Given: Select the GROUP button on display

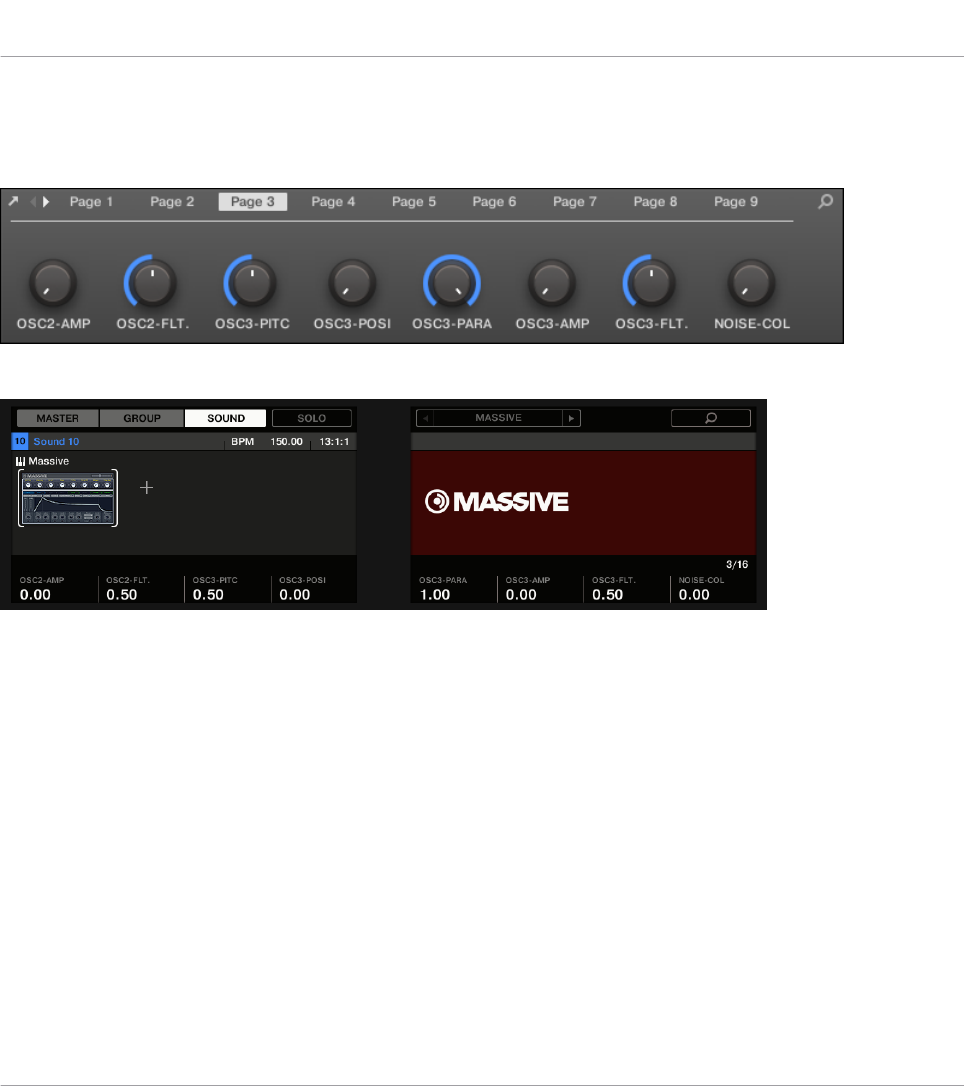Looking at the screenshot, I should coord(142,418).
